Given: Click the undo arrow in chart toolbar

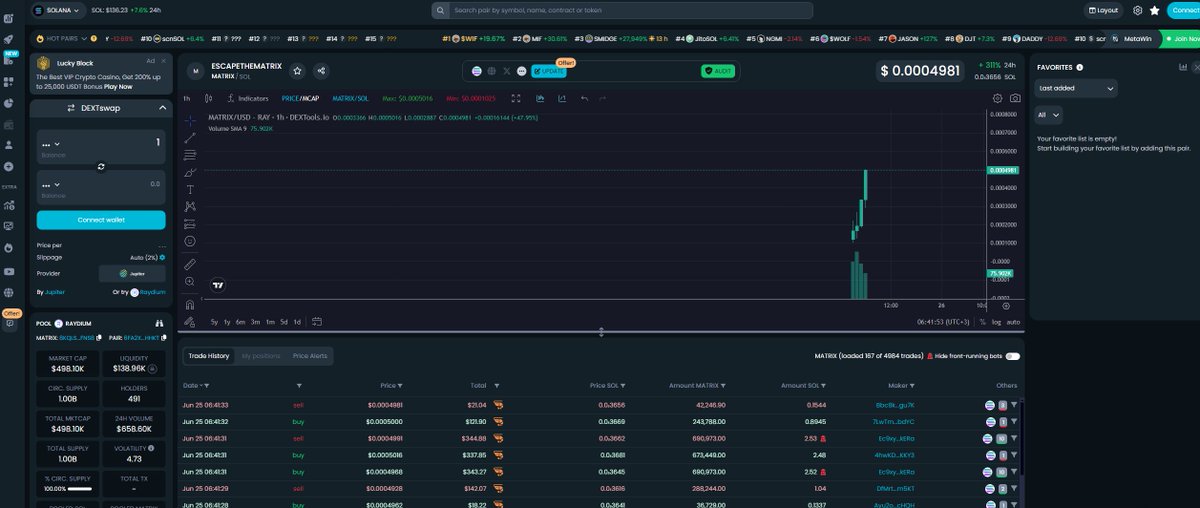Looking at the screenshot, I should click(585, 99).
